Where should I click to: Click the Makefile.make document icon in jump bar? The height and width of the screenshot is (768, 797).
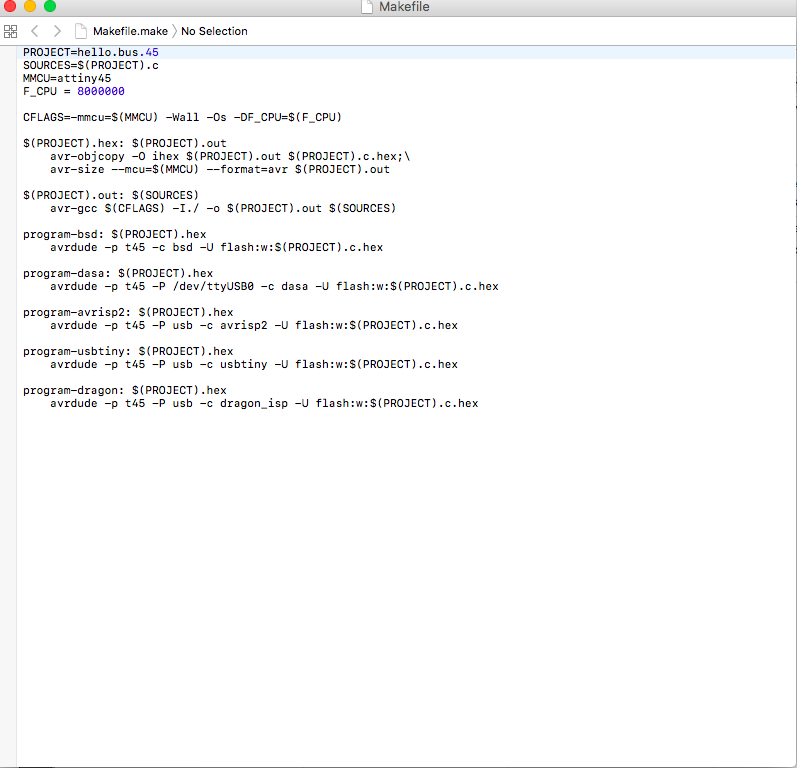(81, 32)
